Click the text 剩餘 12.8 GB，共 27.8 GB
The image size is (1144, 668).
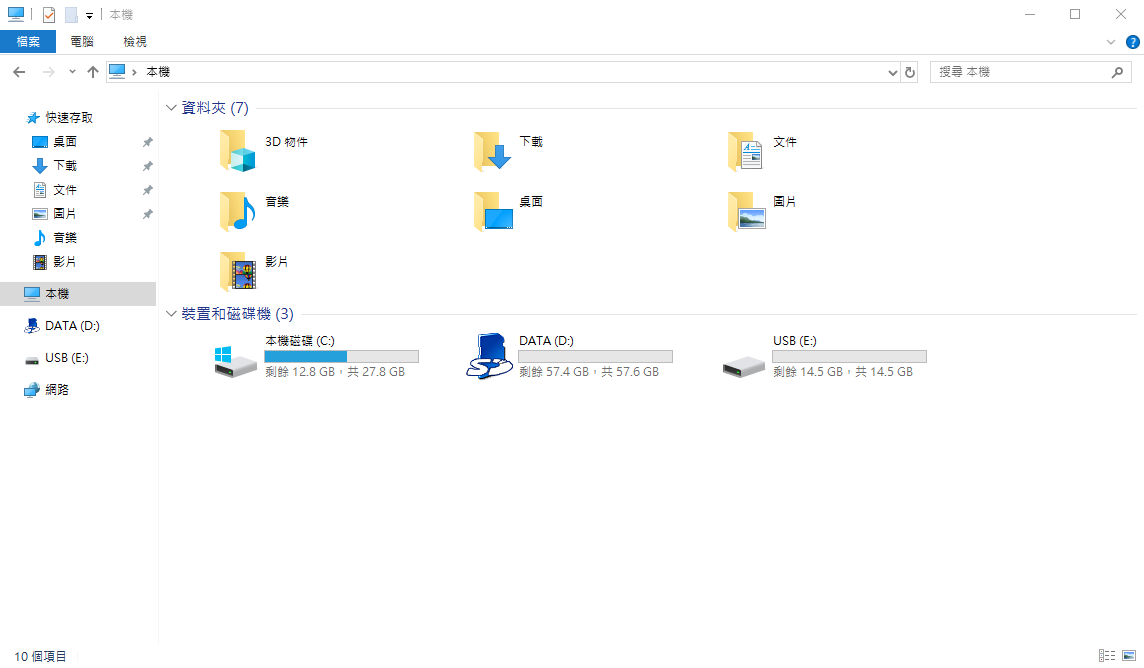335,372
